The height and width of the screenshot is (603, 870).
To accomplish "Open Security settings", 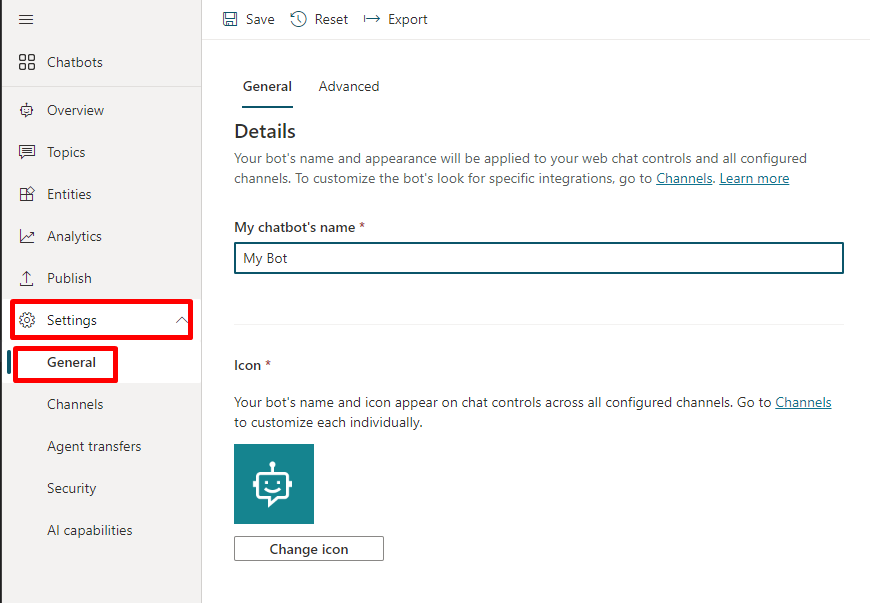I will coord(72,489).
